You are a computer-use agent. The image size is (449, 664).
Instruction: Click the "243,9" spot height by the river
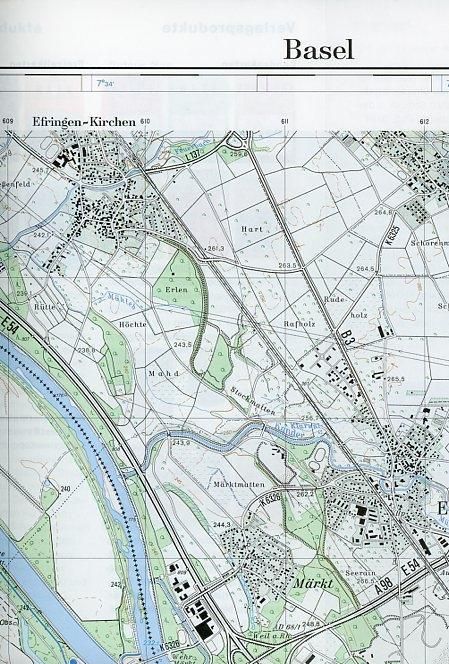tap(181, 443)
